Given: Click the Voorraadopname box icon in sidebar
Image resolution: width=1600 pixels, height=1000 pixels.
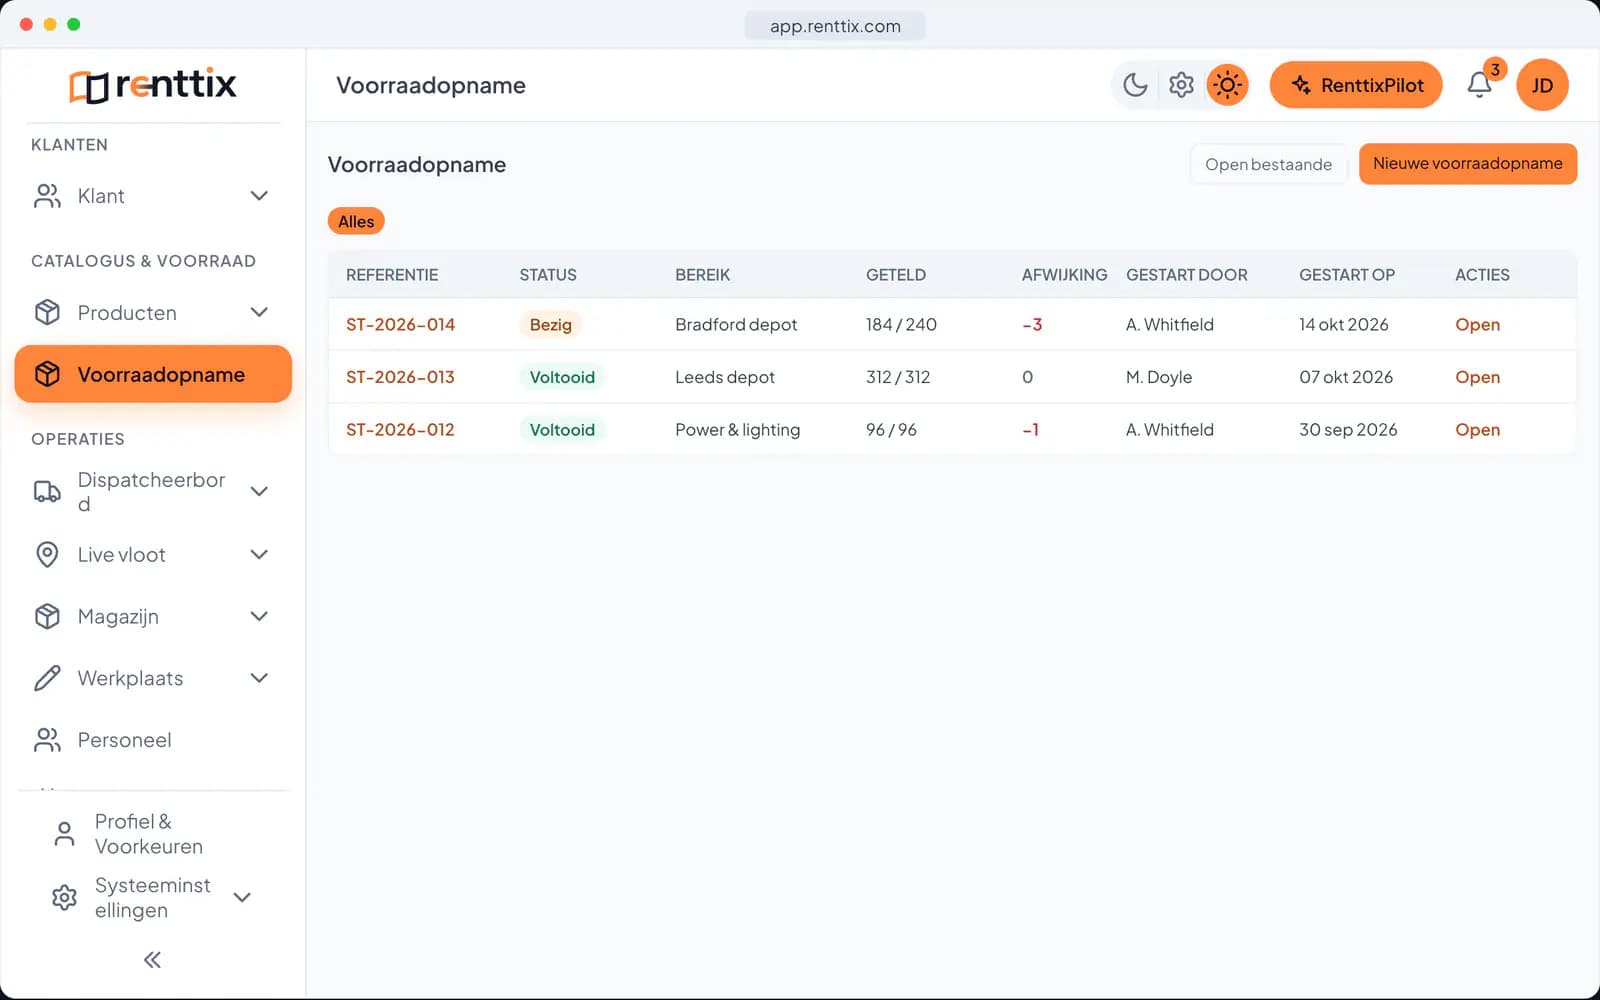Looking at the screenshot, I should 47,374.
